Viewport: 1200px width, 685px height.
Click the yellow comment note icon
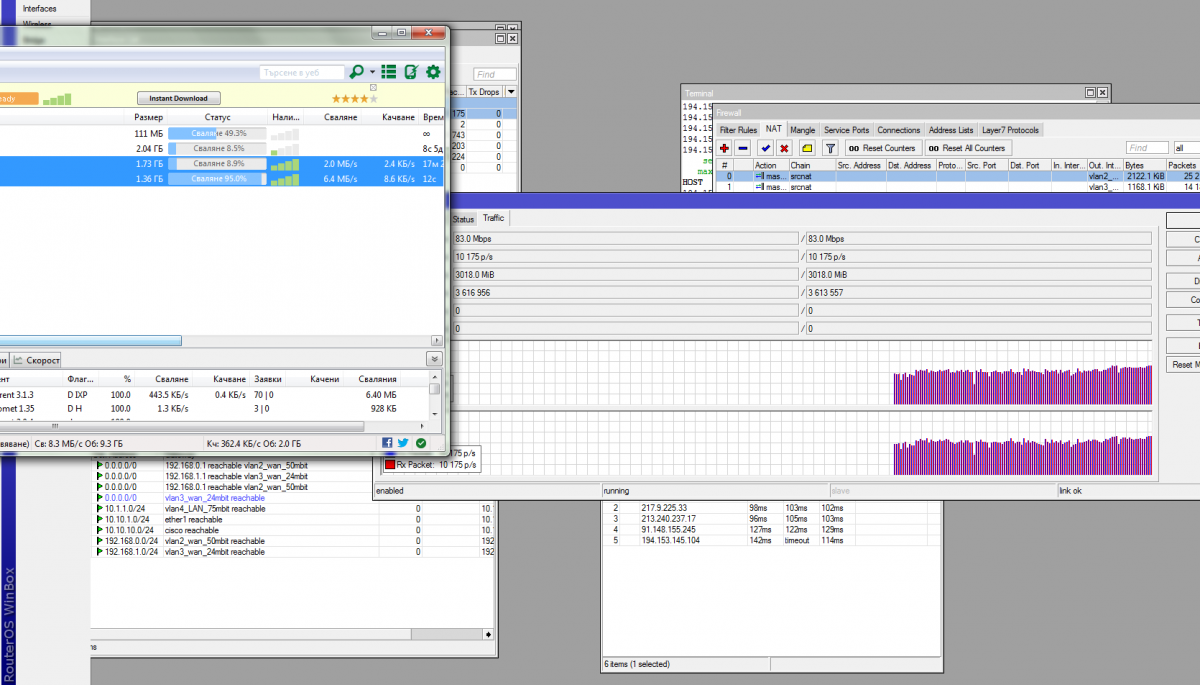[806, 148]
